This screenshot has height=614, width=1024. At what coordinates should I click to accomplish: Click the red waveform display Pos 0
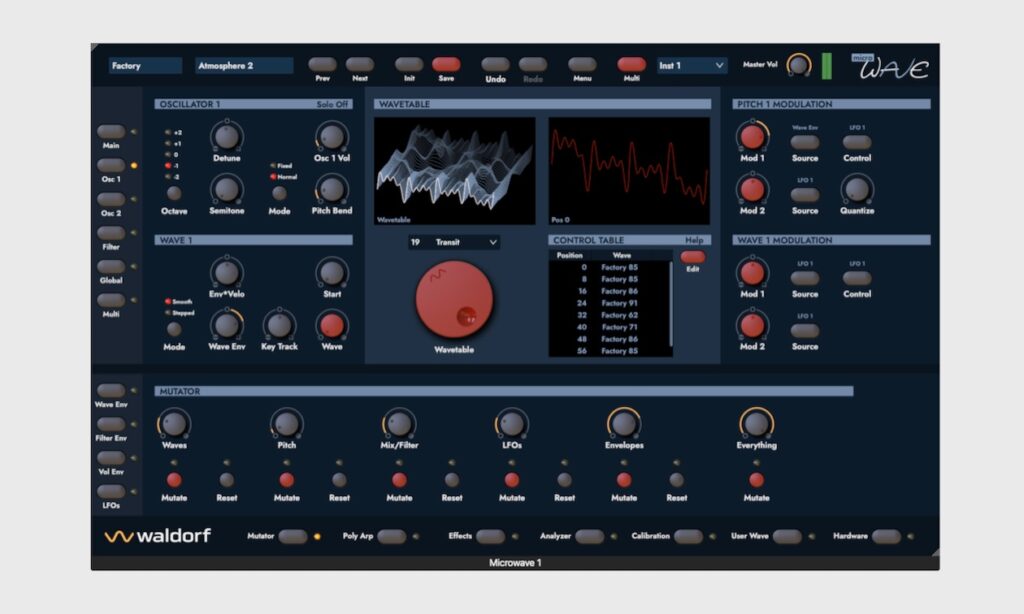coord(629,171)
